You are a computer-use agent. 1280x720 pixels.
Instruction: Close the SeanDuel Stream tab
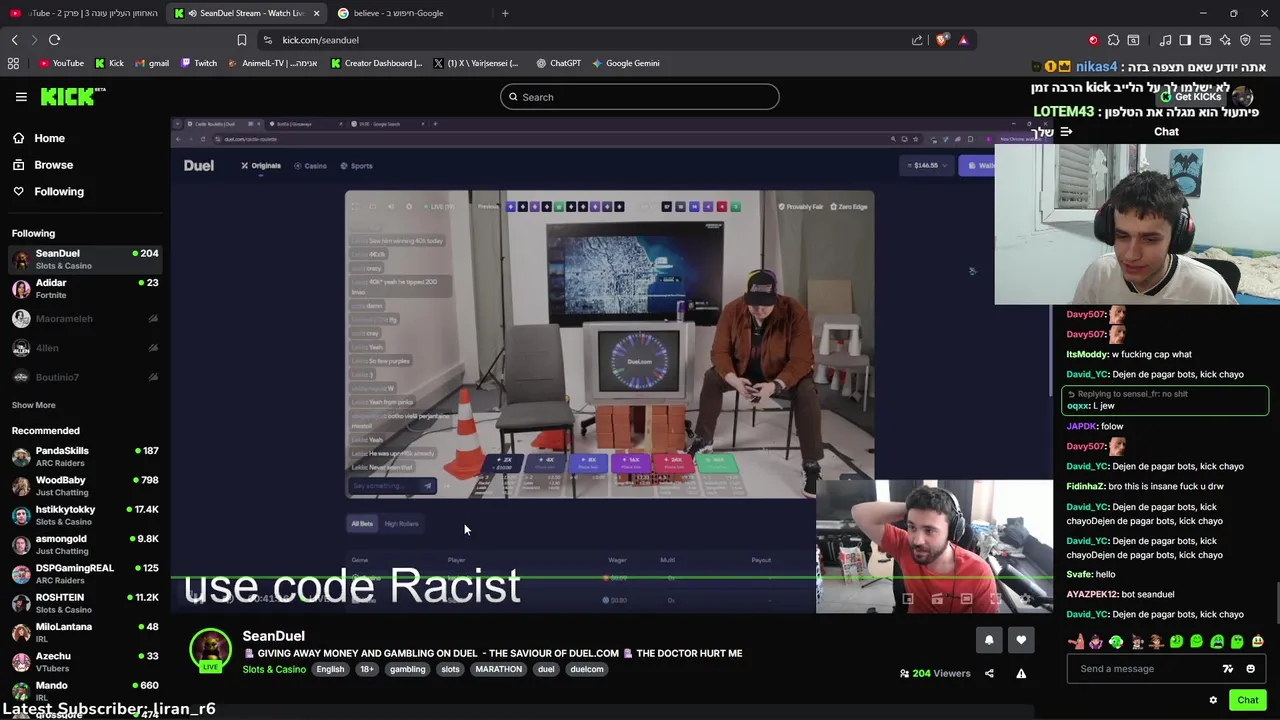click(x=317, y=13)
